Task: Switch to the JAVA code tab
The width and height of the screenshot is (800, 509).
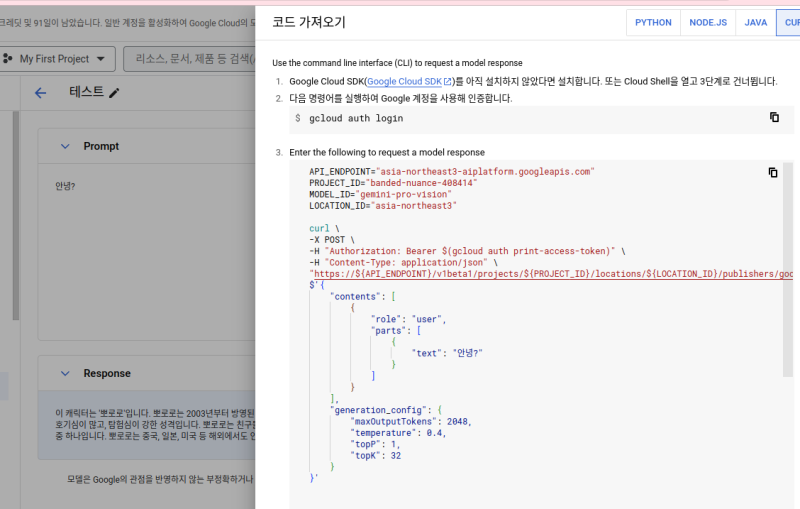Action: coord(755,22)
